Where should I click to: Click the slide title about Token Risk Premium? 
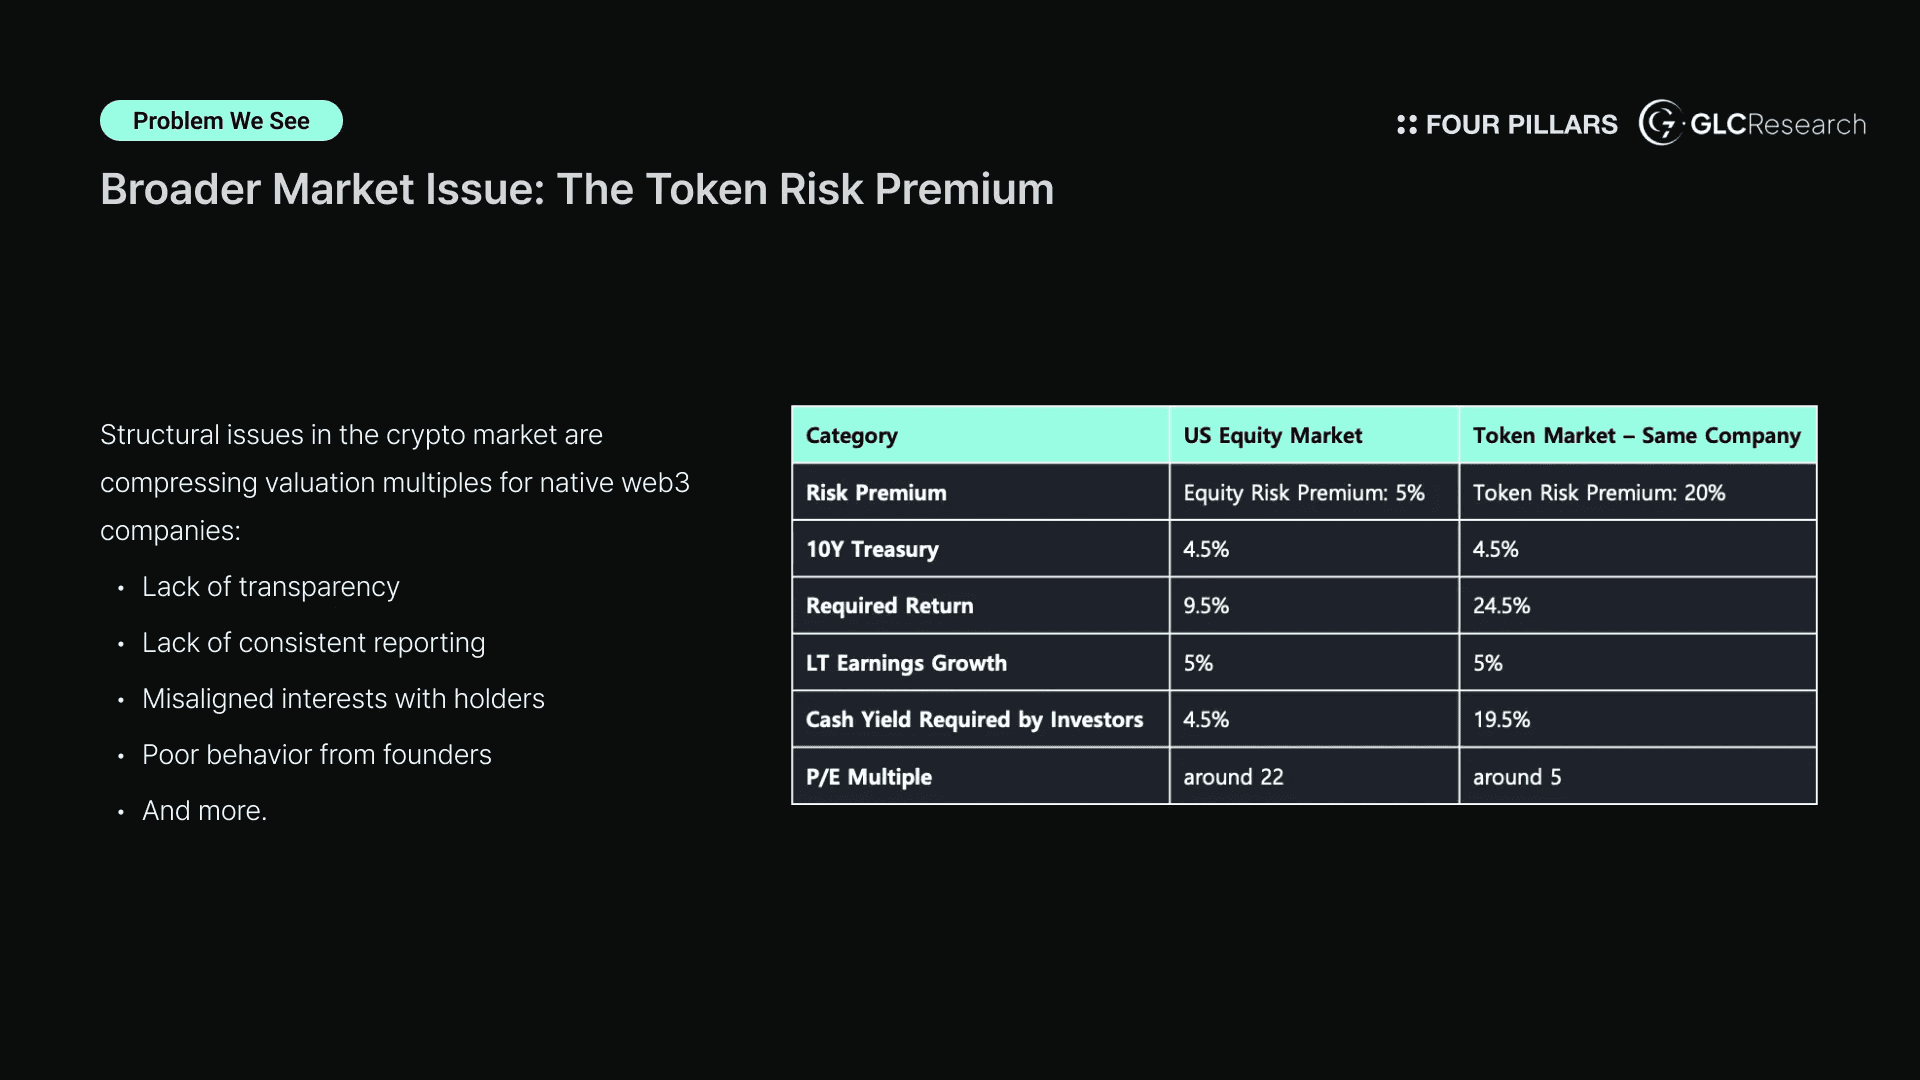(x=577, y=189)
